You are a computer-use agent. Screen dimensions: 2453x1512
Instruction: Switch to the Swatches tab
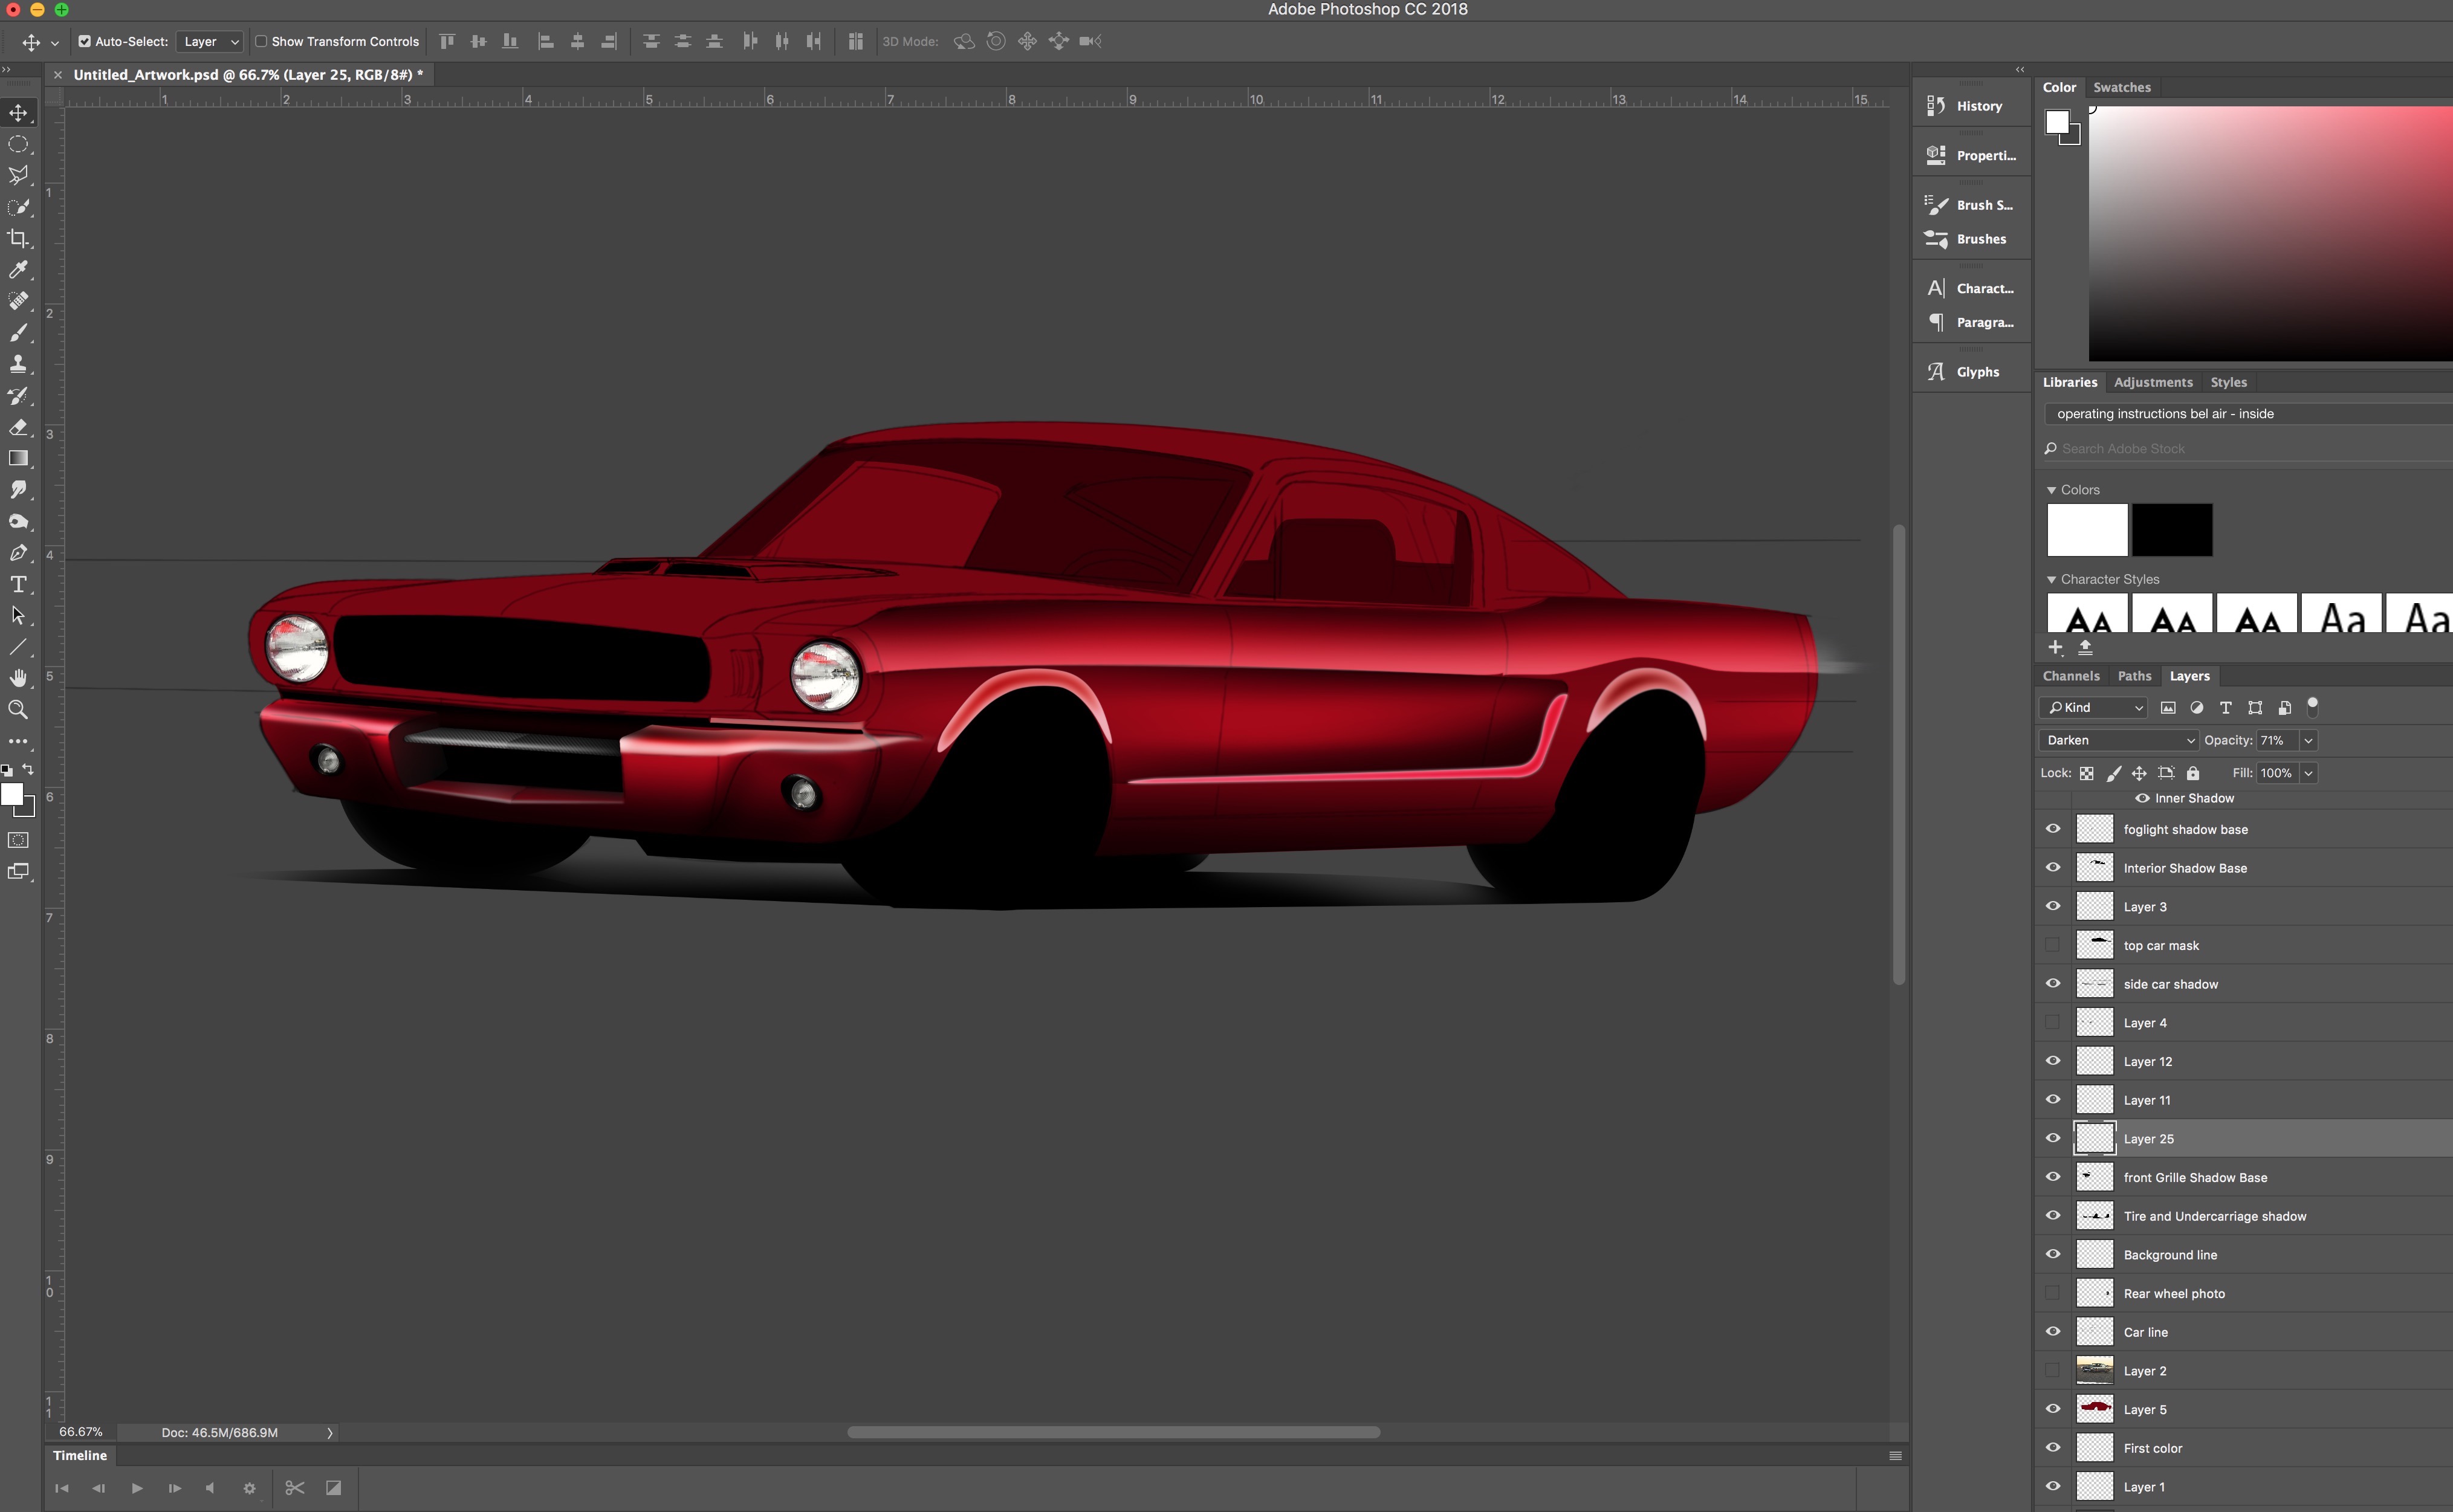(x=2121, y=88)
